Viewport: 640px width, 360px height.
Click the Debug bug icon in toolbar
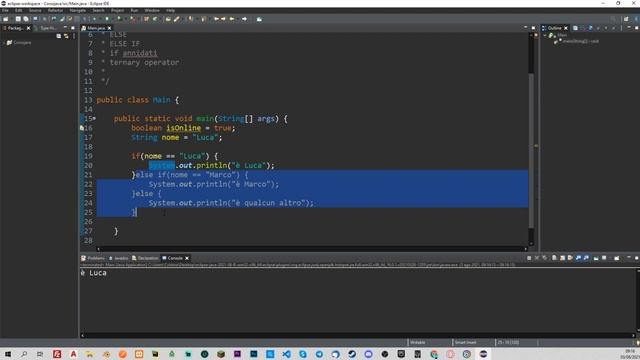pyautogui.click(x=94, y=19)
